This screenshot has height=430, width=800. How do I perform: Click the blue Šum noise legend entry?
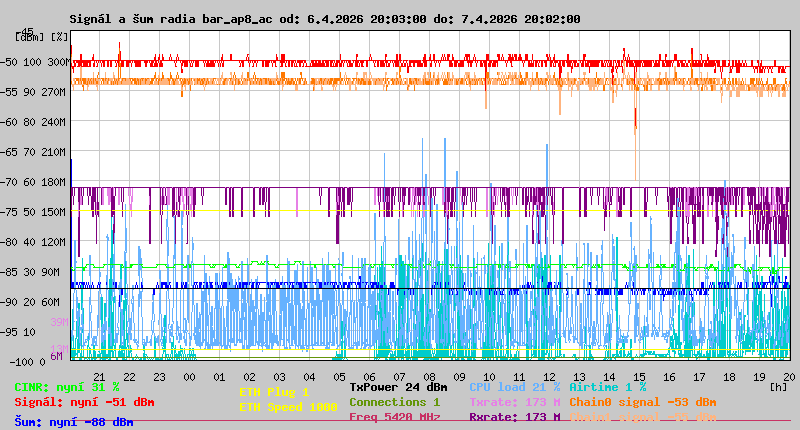74,422
